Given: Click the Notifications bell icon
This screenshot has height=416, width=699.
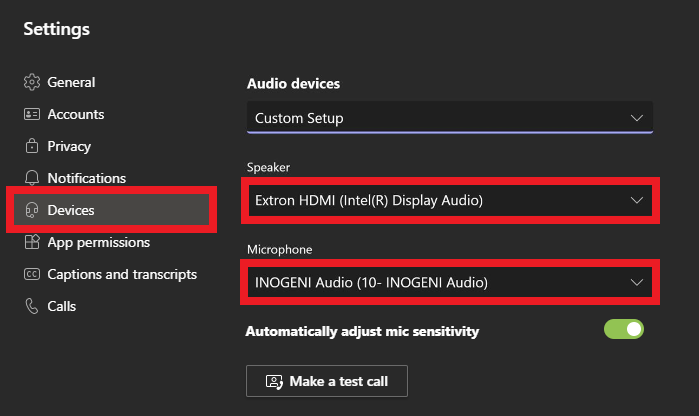Looking at the screenshot, I should coord(32,178).
